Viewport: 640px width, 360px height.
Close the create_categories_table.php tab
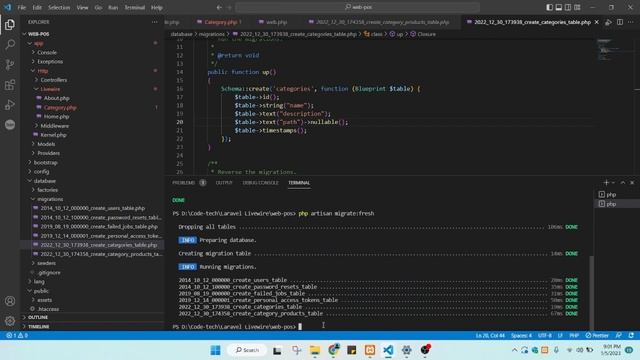(597, 22)
